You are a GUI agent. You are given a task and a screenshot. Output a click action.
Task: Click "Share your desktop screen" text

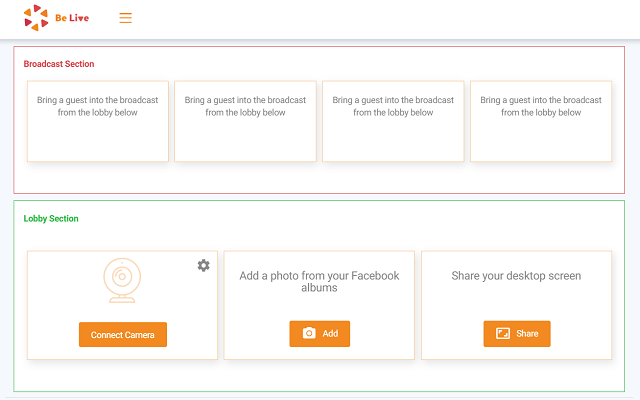pyautogui.click(x=516, y=276)
